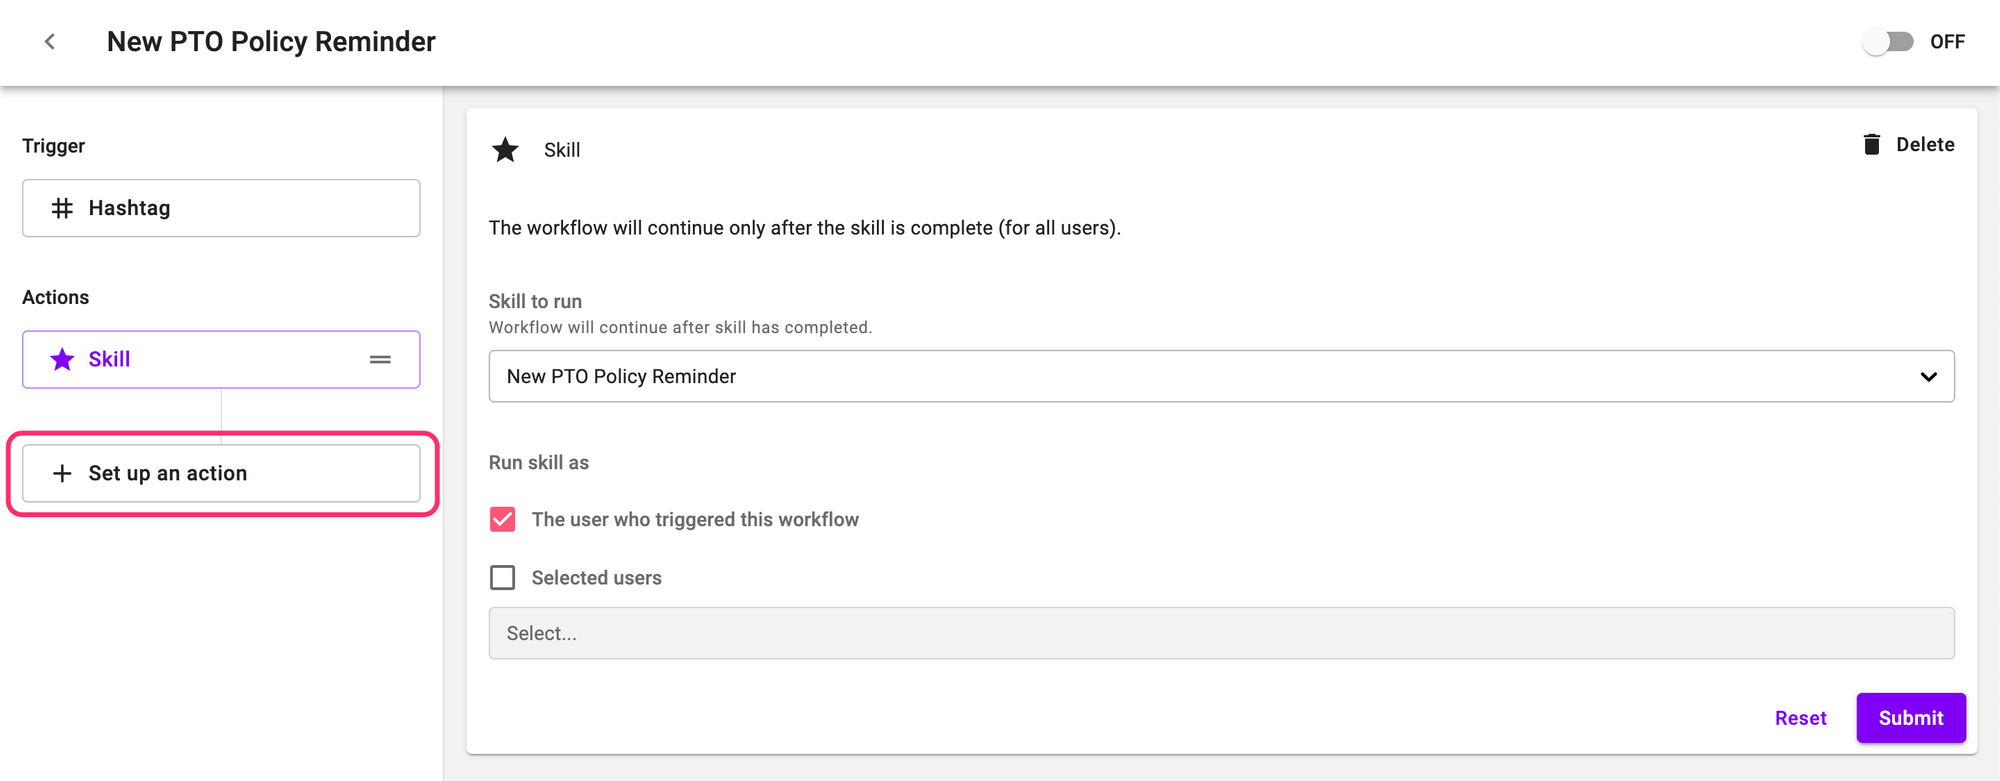Select the Hashtag trigger item
Screen dimensions: 2000x781
pyautogui.click(x=221, y=208)
